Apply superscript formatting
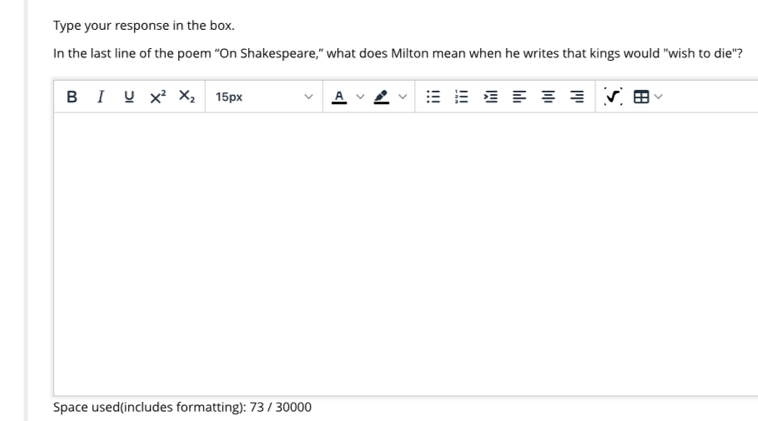 (x=157, y=97)
